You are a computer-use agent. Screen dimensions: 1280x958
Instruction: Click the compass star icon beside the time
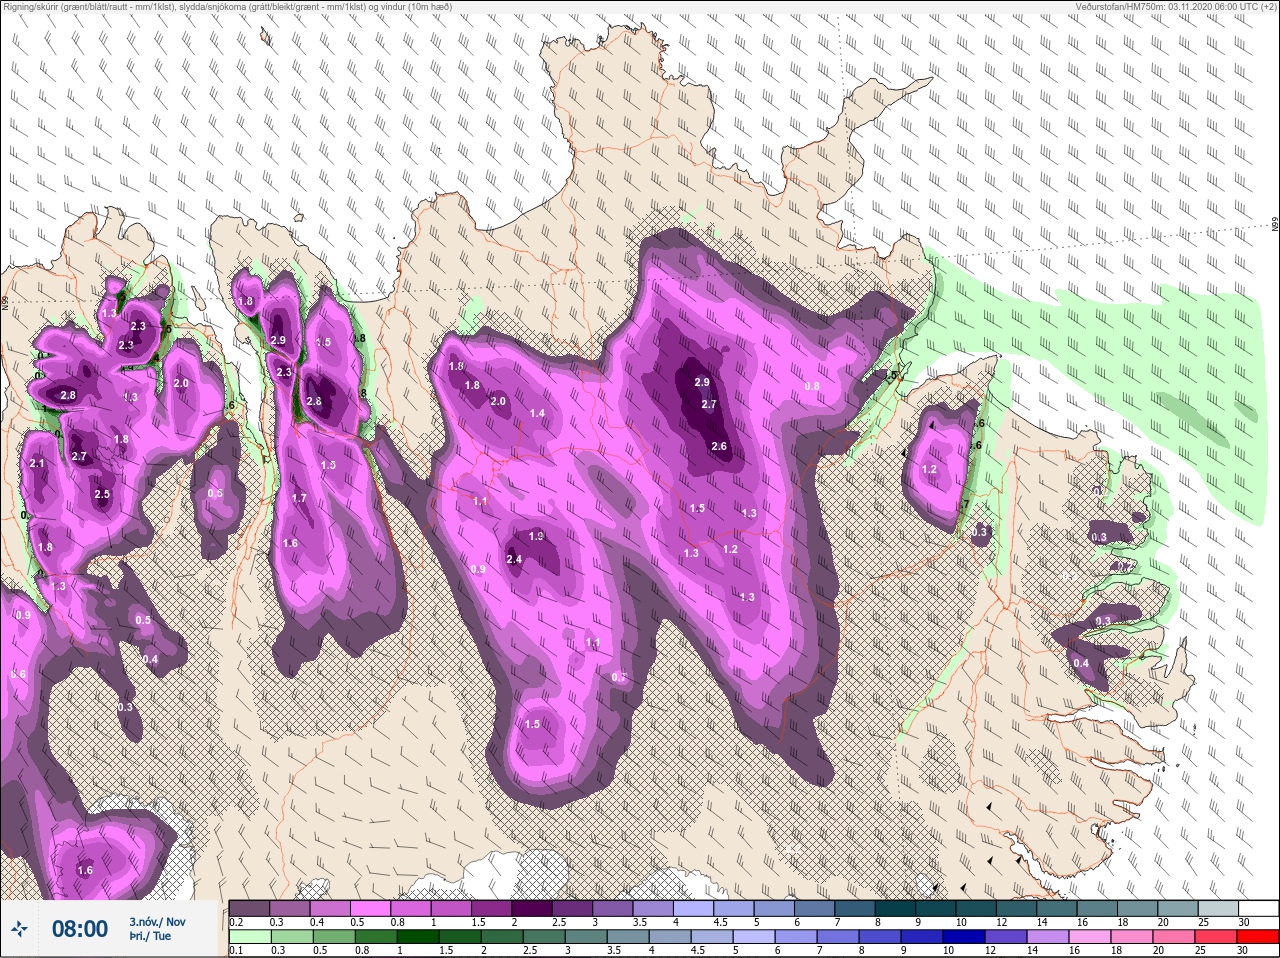[20, 929]
